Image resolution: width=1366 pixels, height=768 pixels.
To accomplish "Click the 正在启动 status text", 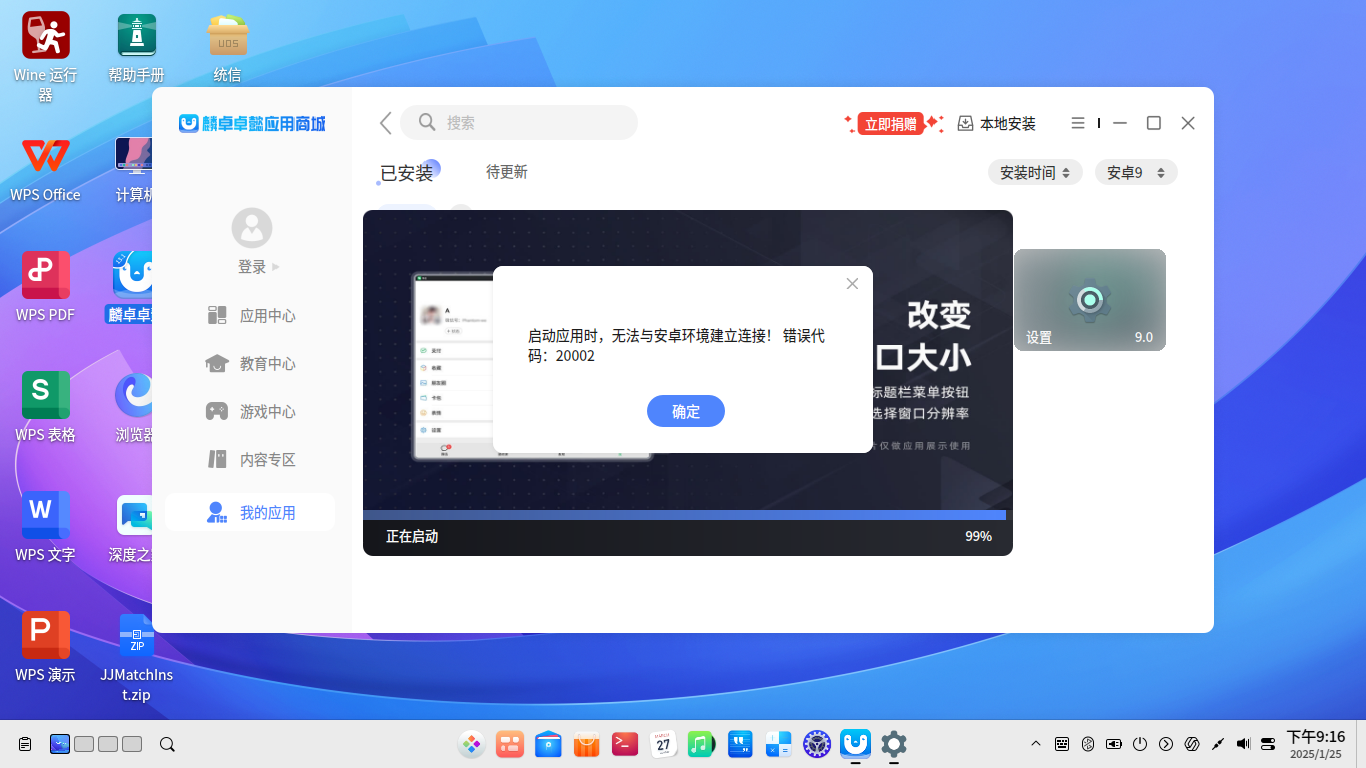I will coord(412,537).
